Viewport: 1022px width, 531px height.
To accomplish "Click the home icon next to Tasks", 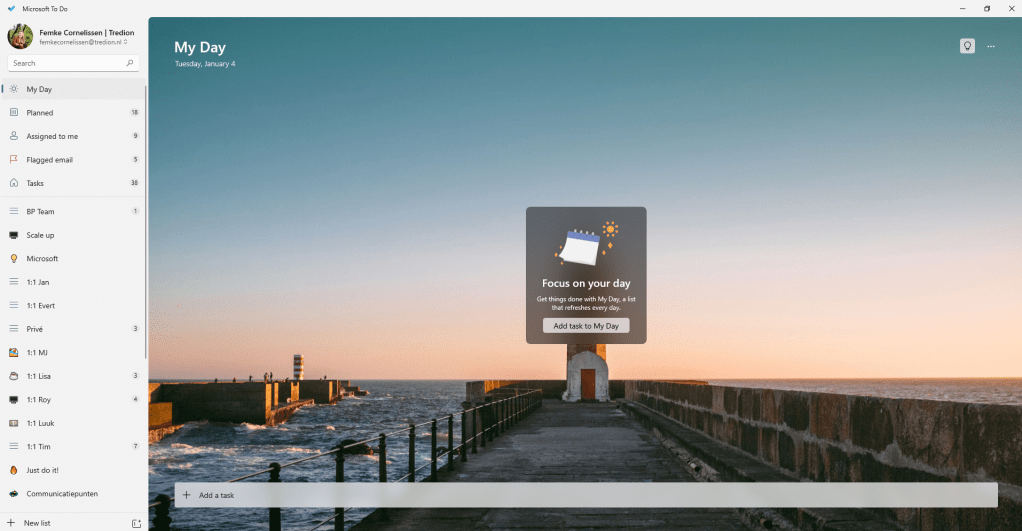I will click(x=14, y=183).
